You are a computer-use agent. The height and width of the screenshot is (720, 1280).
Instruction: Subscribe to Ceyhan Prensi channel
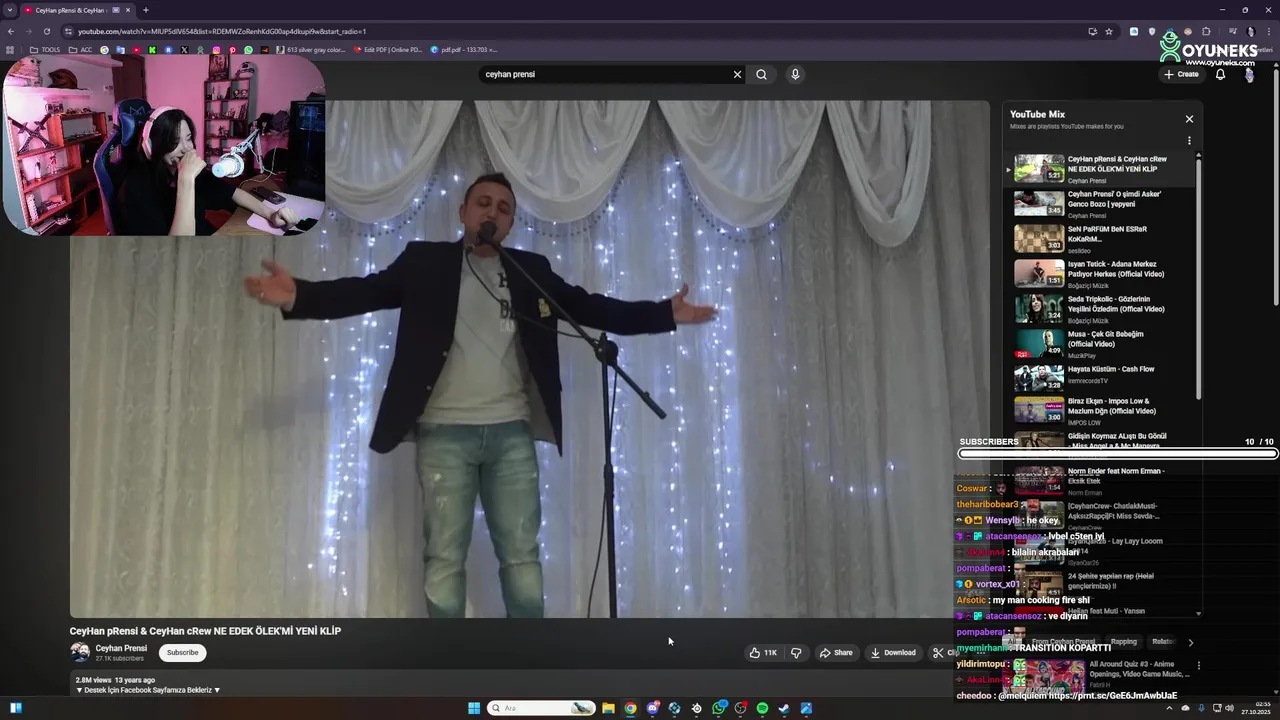(182, 653)
